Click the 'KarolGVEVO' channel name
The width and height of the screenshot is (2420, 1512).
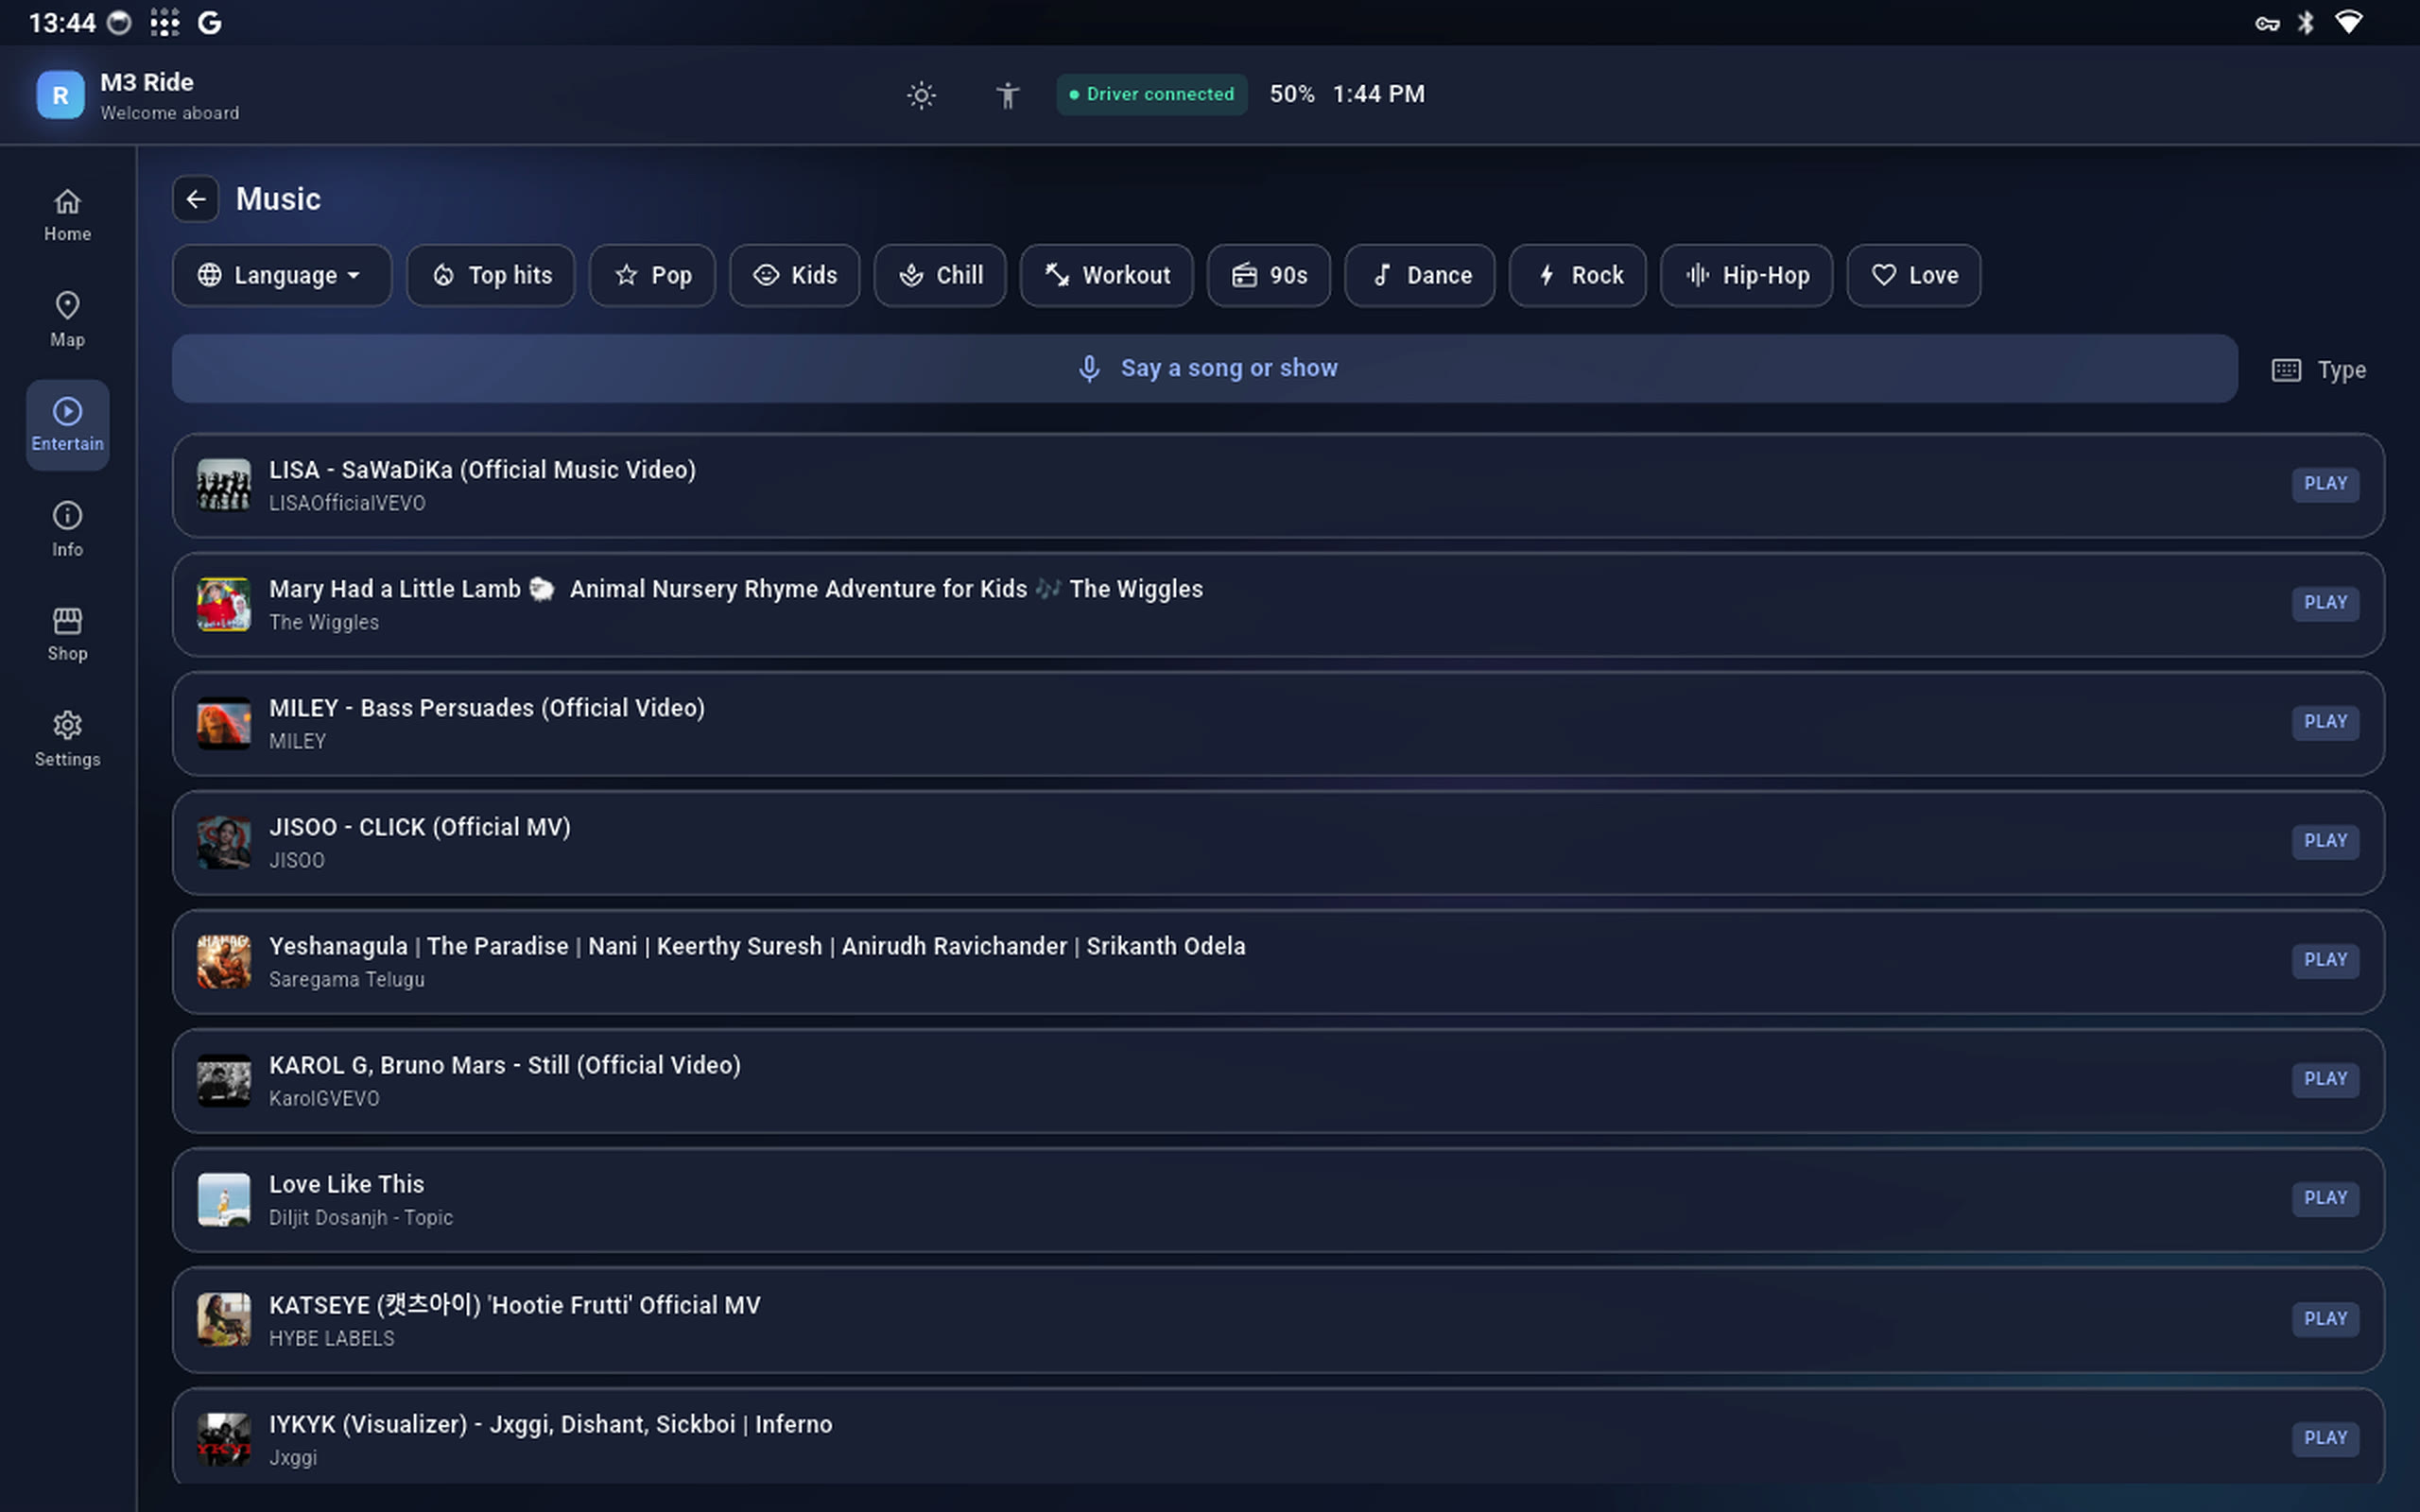point(324,1098)
